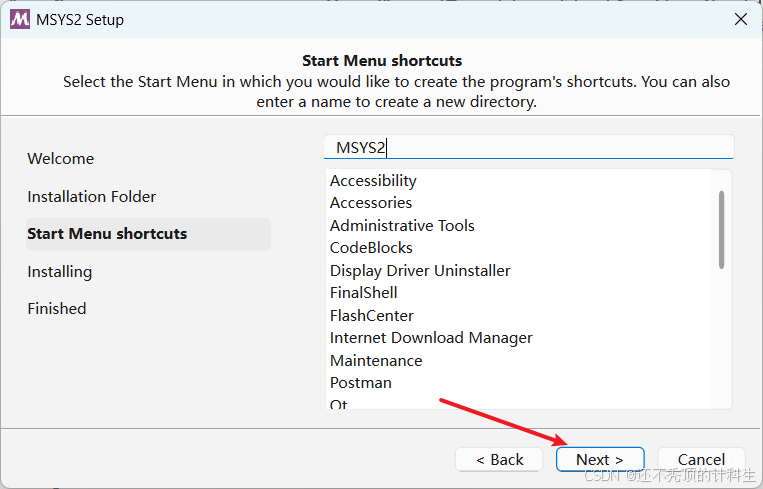Viewport: 763px width, 489px height.
Task: Click the MSYS2 logo icon in title bar
Action: click(20, 19)
